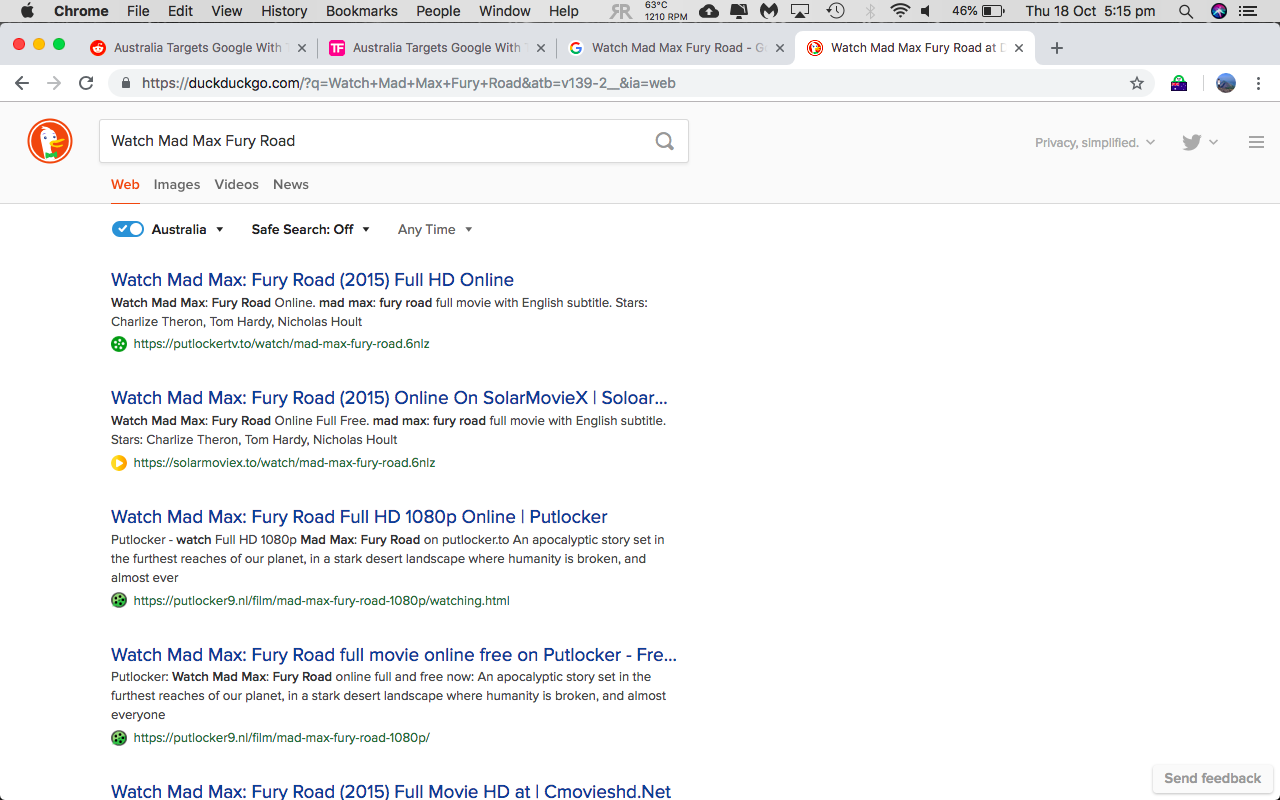Open the Cmovieshd.Net result link
1280x800 pixels.
(391, 791)
